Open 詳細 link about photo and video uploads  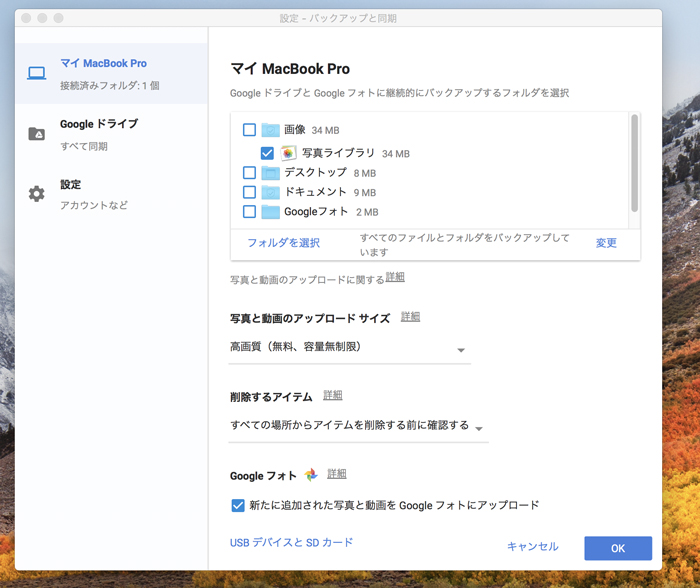(x=395, y=277)
